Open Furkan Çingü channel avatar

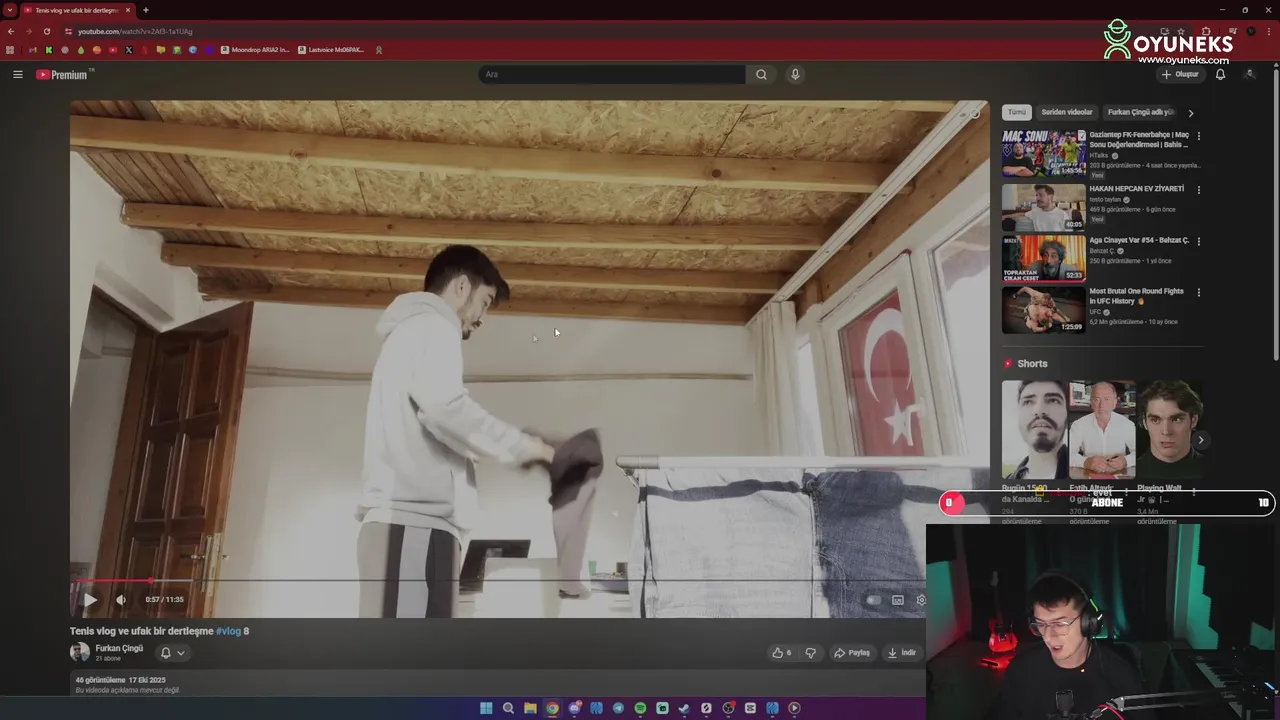tap(79, 652)
